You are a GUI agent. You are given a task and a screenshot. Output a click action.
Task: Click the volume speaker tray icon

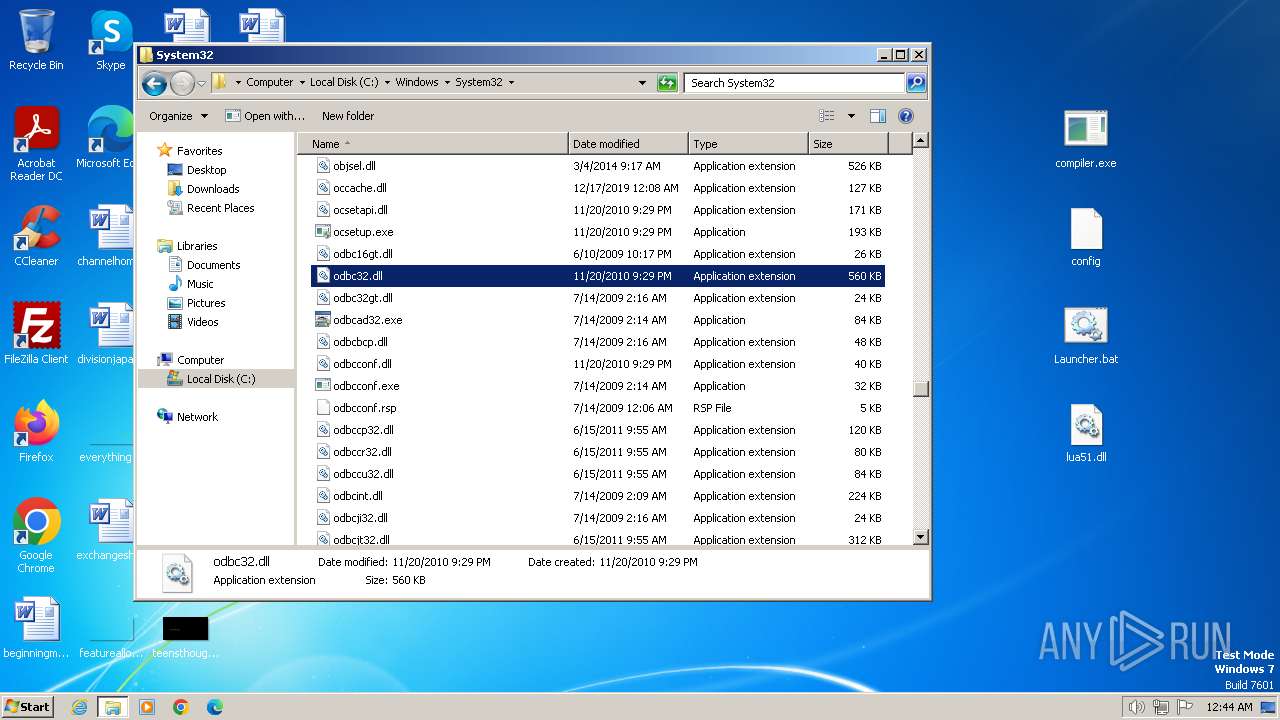click(1136, 707)
